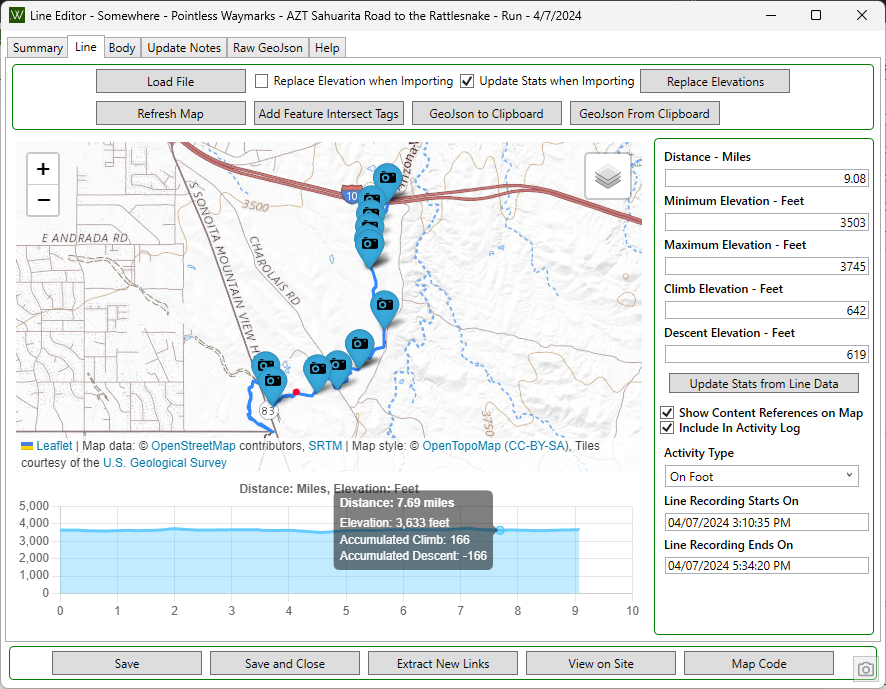The width and height of the screenshot is (886, 689).
Task: Go to the Update Notes tab
Action: (184, 48)
